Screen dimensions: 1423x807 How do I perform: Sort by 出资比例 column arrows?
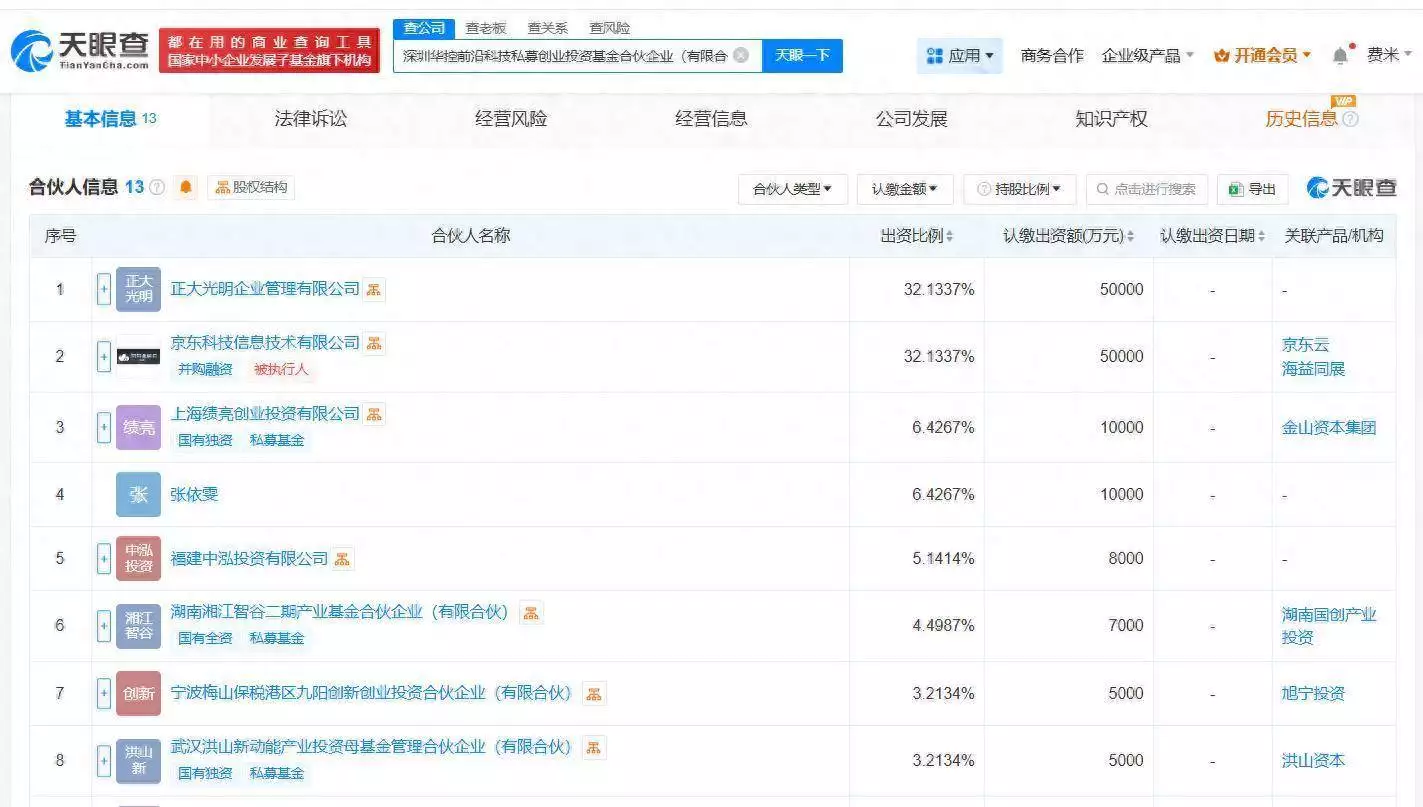(949, 236)
